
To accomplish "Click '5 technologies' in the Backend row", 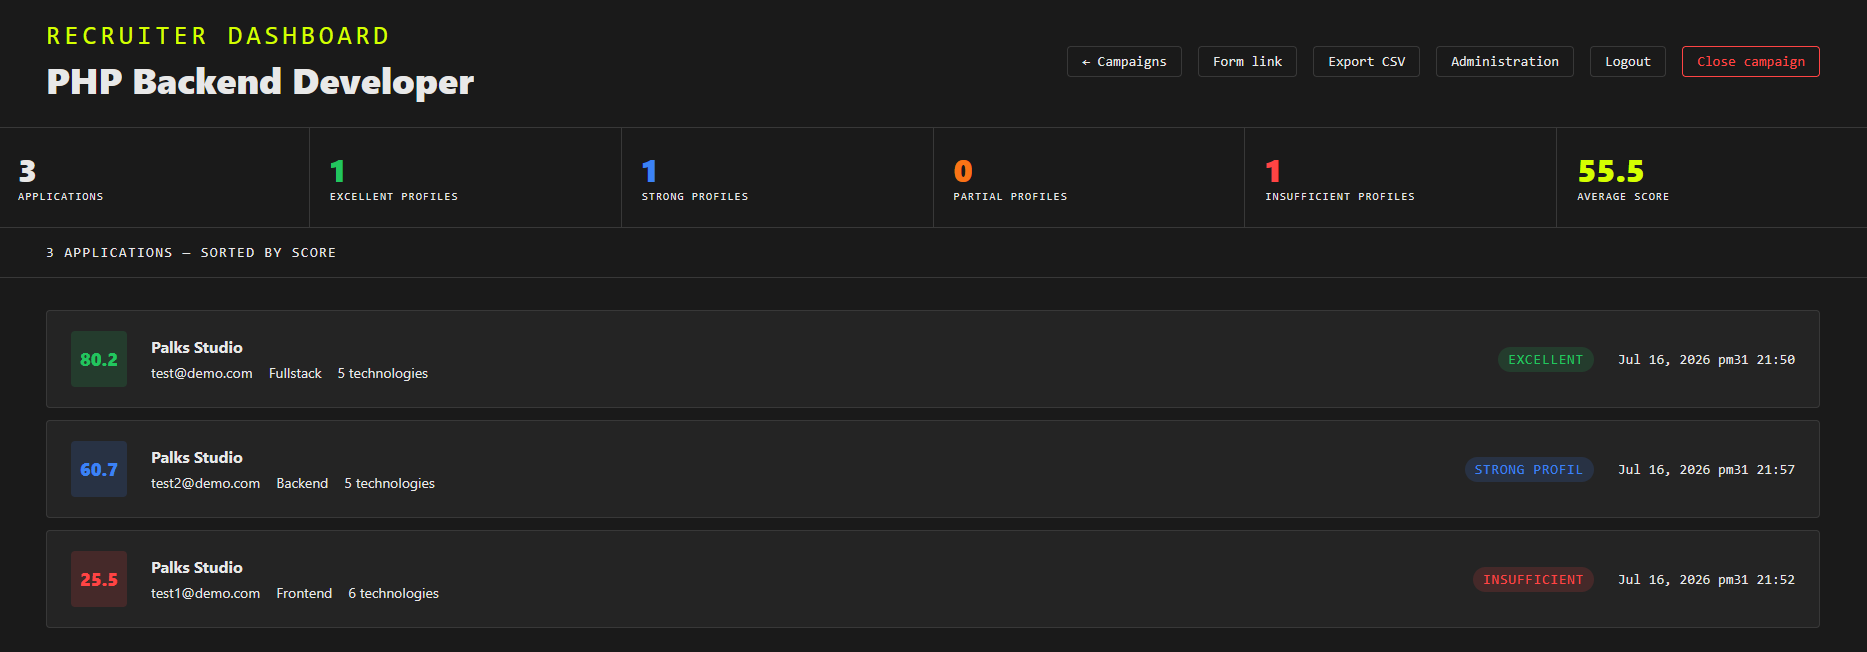I will coord(389,483).
